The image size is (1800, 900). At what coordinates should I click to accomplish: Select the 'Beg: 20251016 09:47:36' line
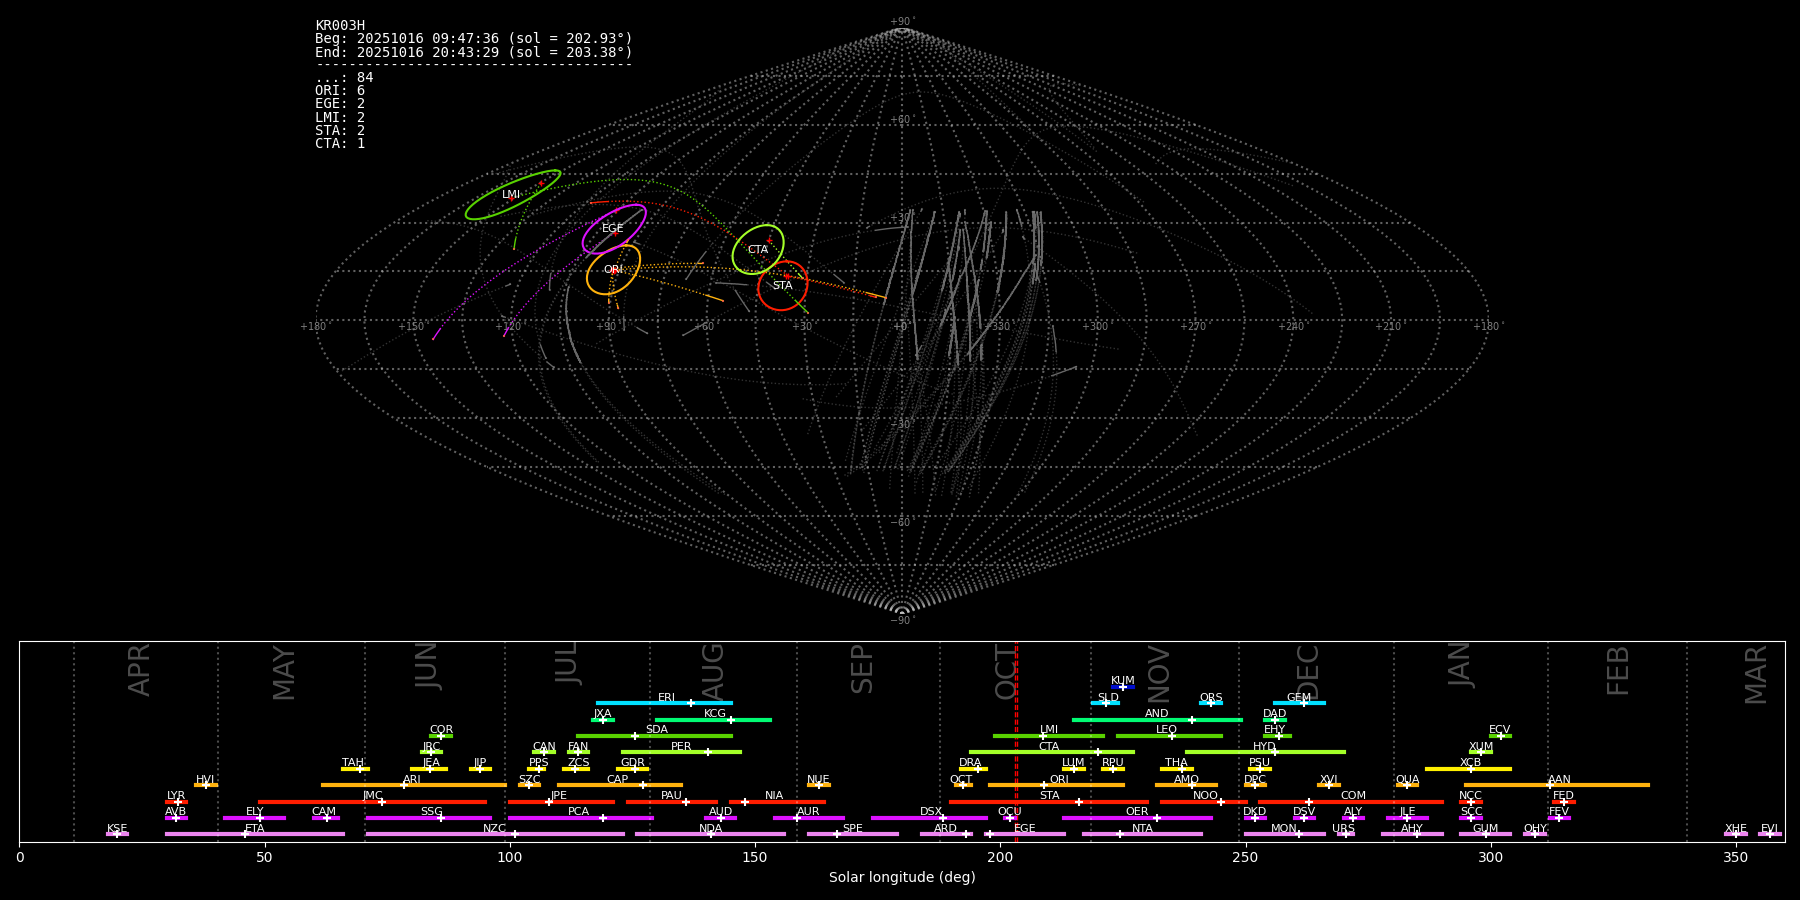(x=474, y=39)
